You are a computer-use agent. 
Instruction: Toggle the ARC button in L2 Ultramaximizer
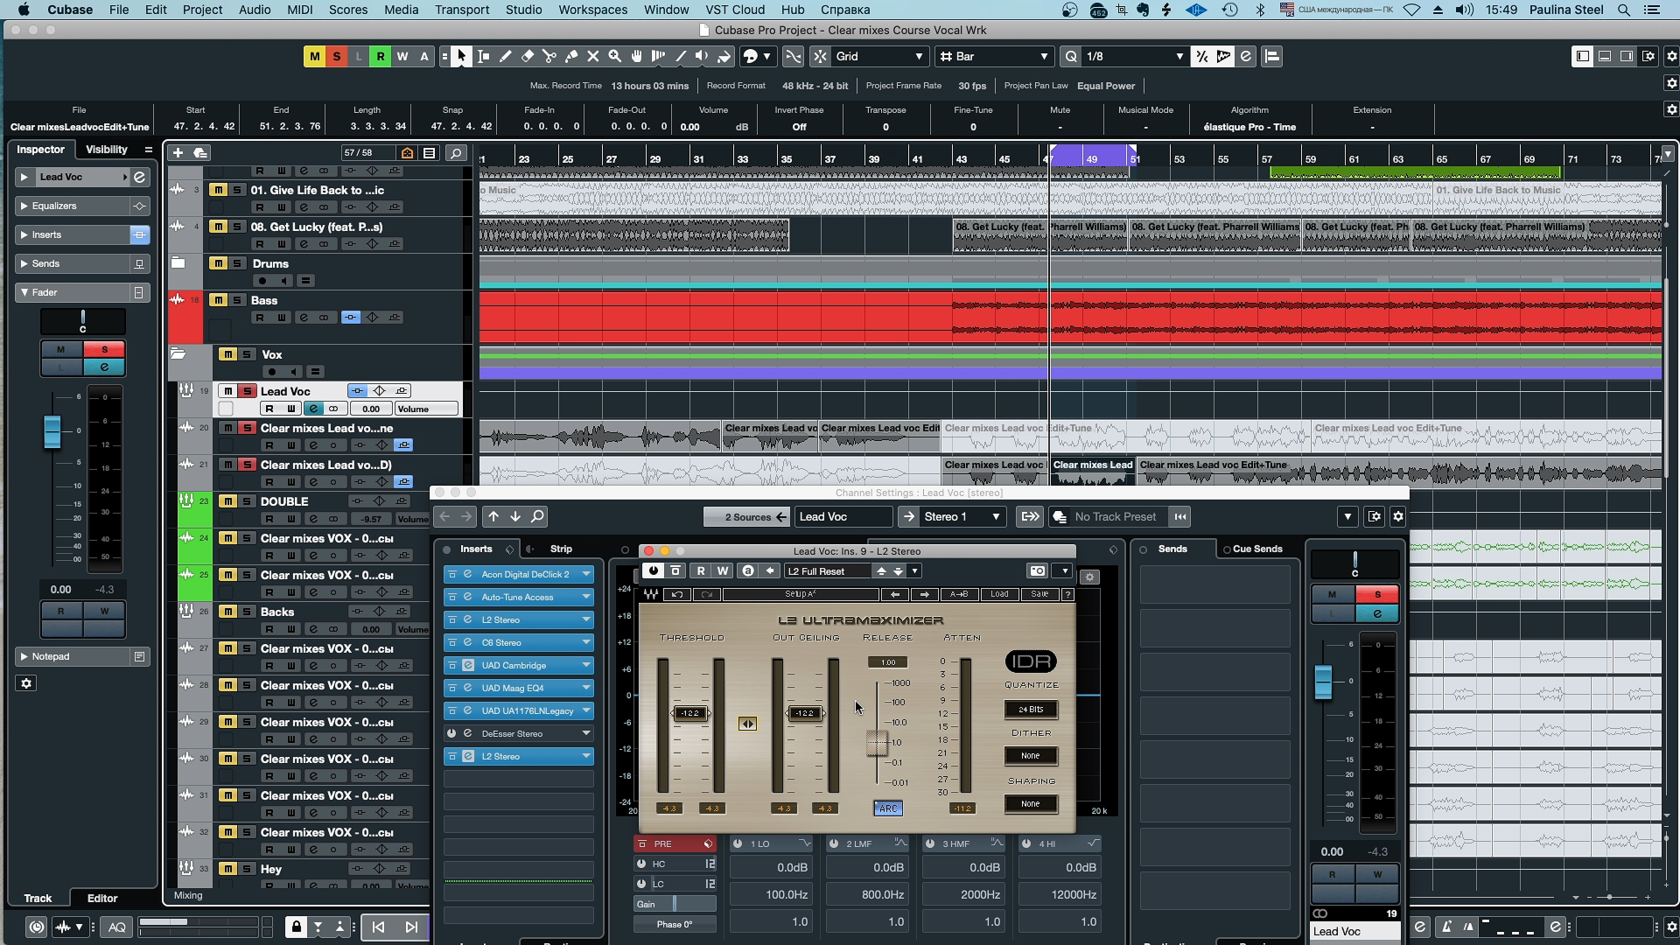pyautogui.click(x=887, y=808)
